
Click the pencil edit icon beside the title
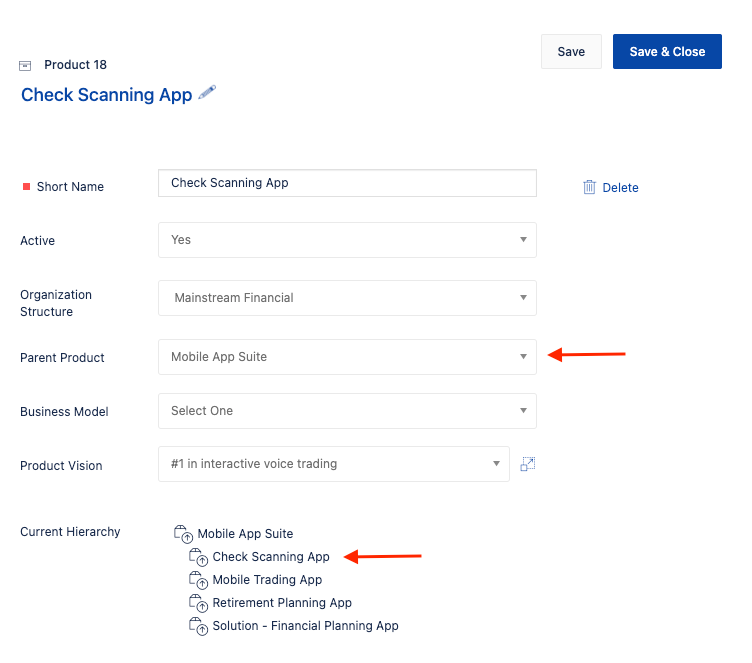click(x=207, y=92)
